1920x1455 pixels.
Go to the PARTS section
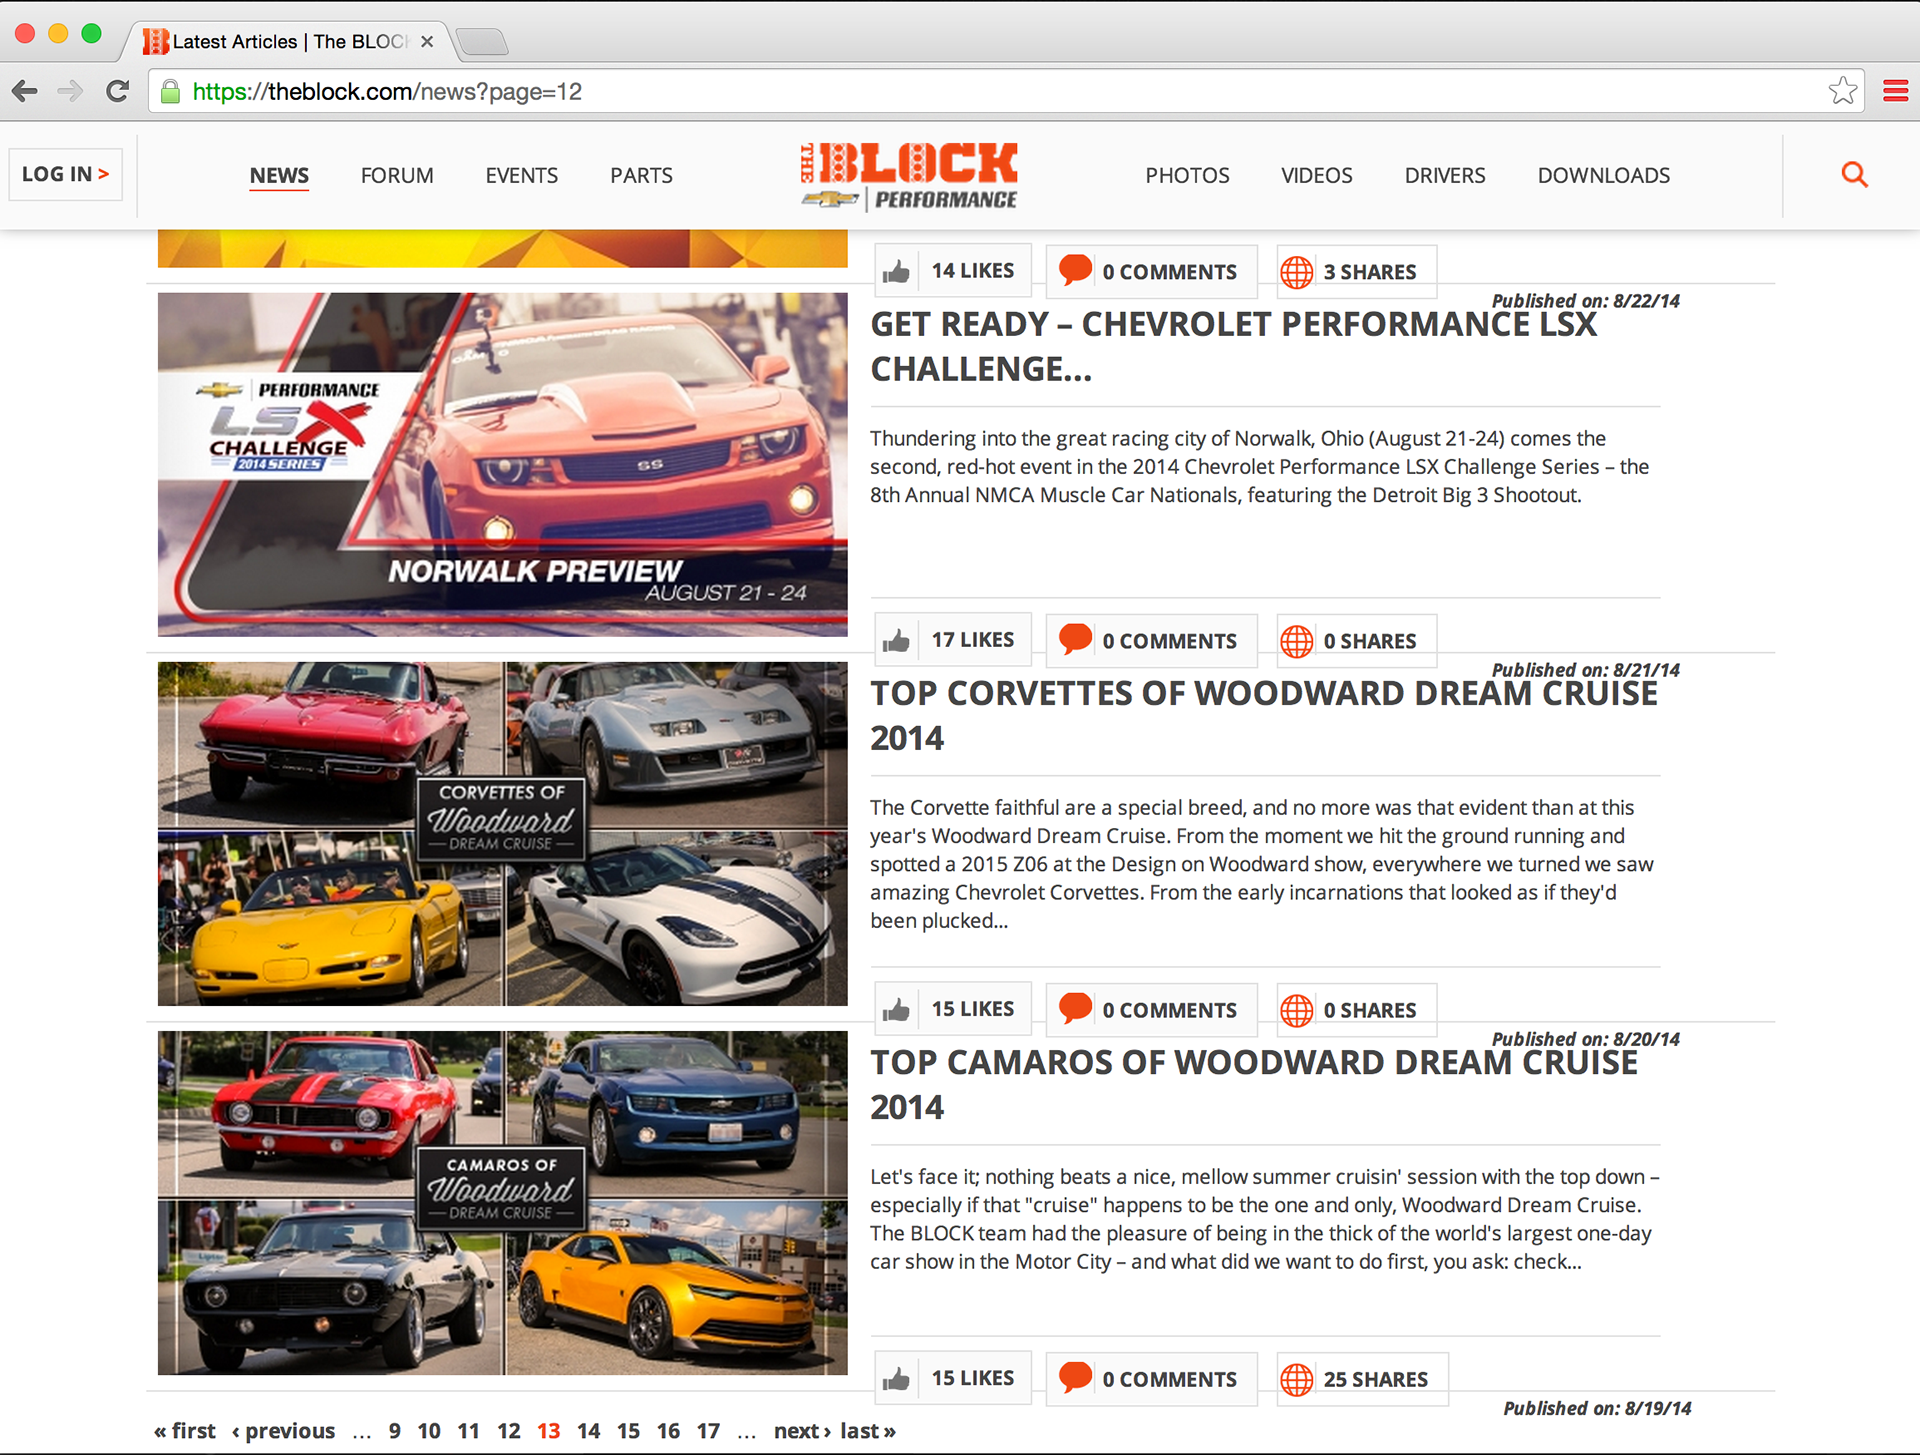[641, 175]
